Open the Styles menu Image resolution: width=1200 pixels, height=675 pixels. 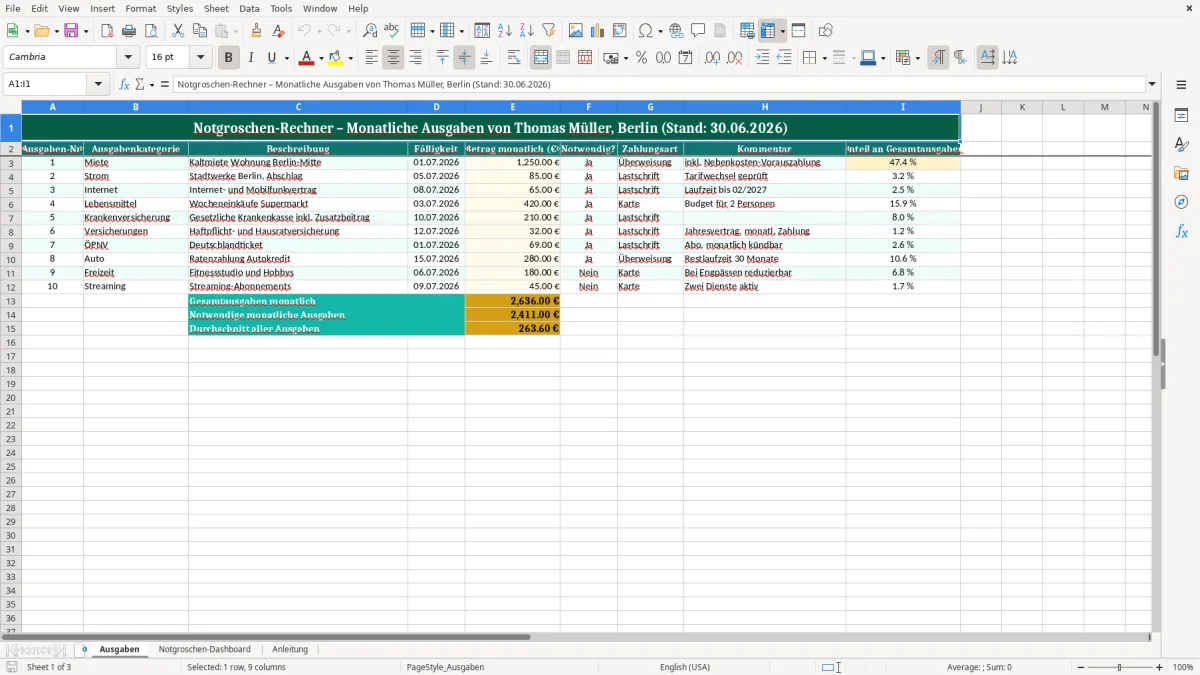(x=180, y=8)
